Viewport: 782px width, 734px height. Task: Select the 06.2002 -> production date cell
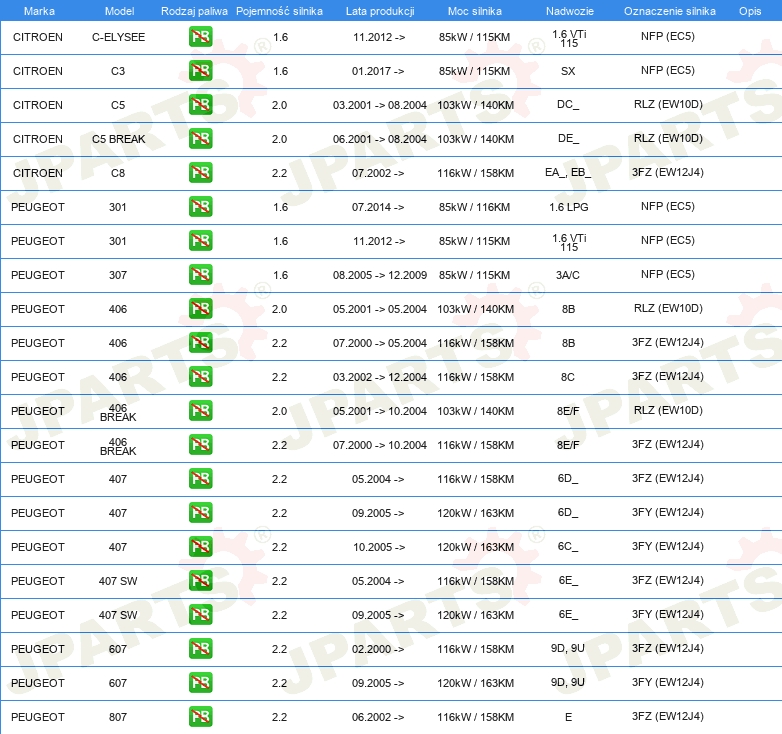[378, 717]
